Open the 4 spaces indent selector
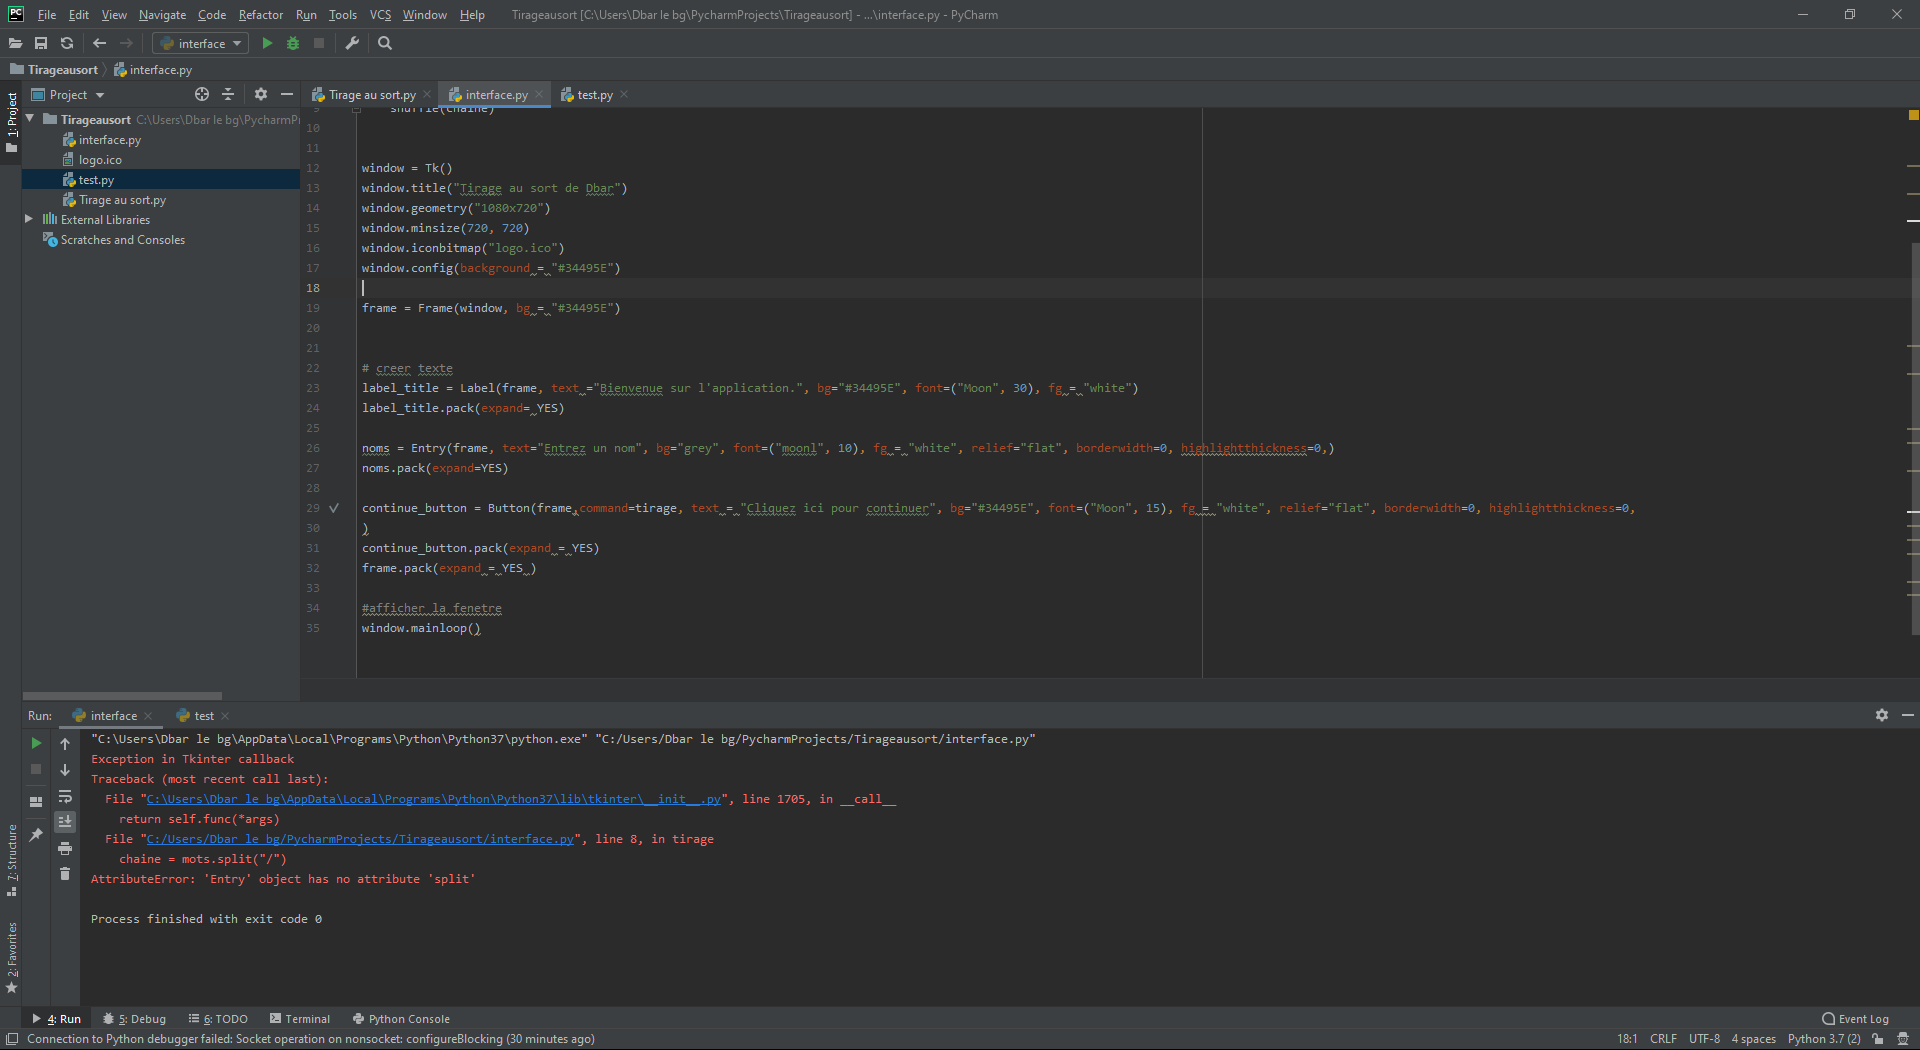Image resolution: width=1920 pixels, height=1050 pixels. pyautogui.click(x=1753, y=1039)
